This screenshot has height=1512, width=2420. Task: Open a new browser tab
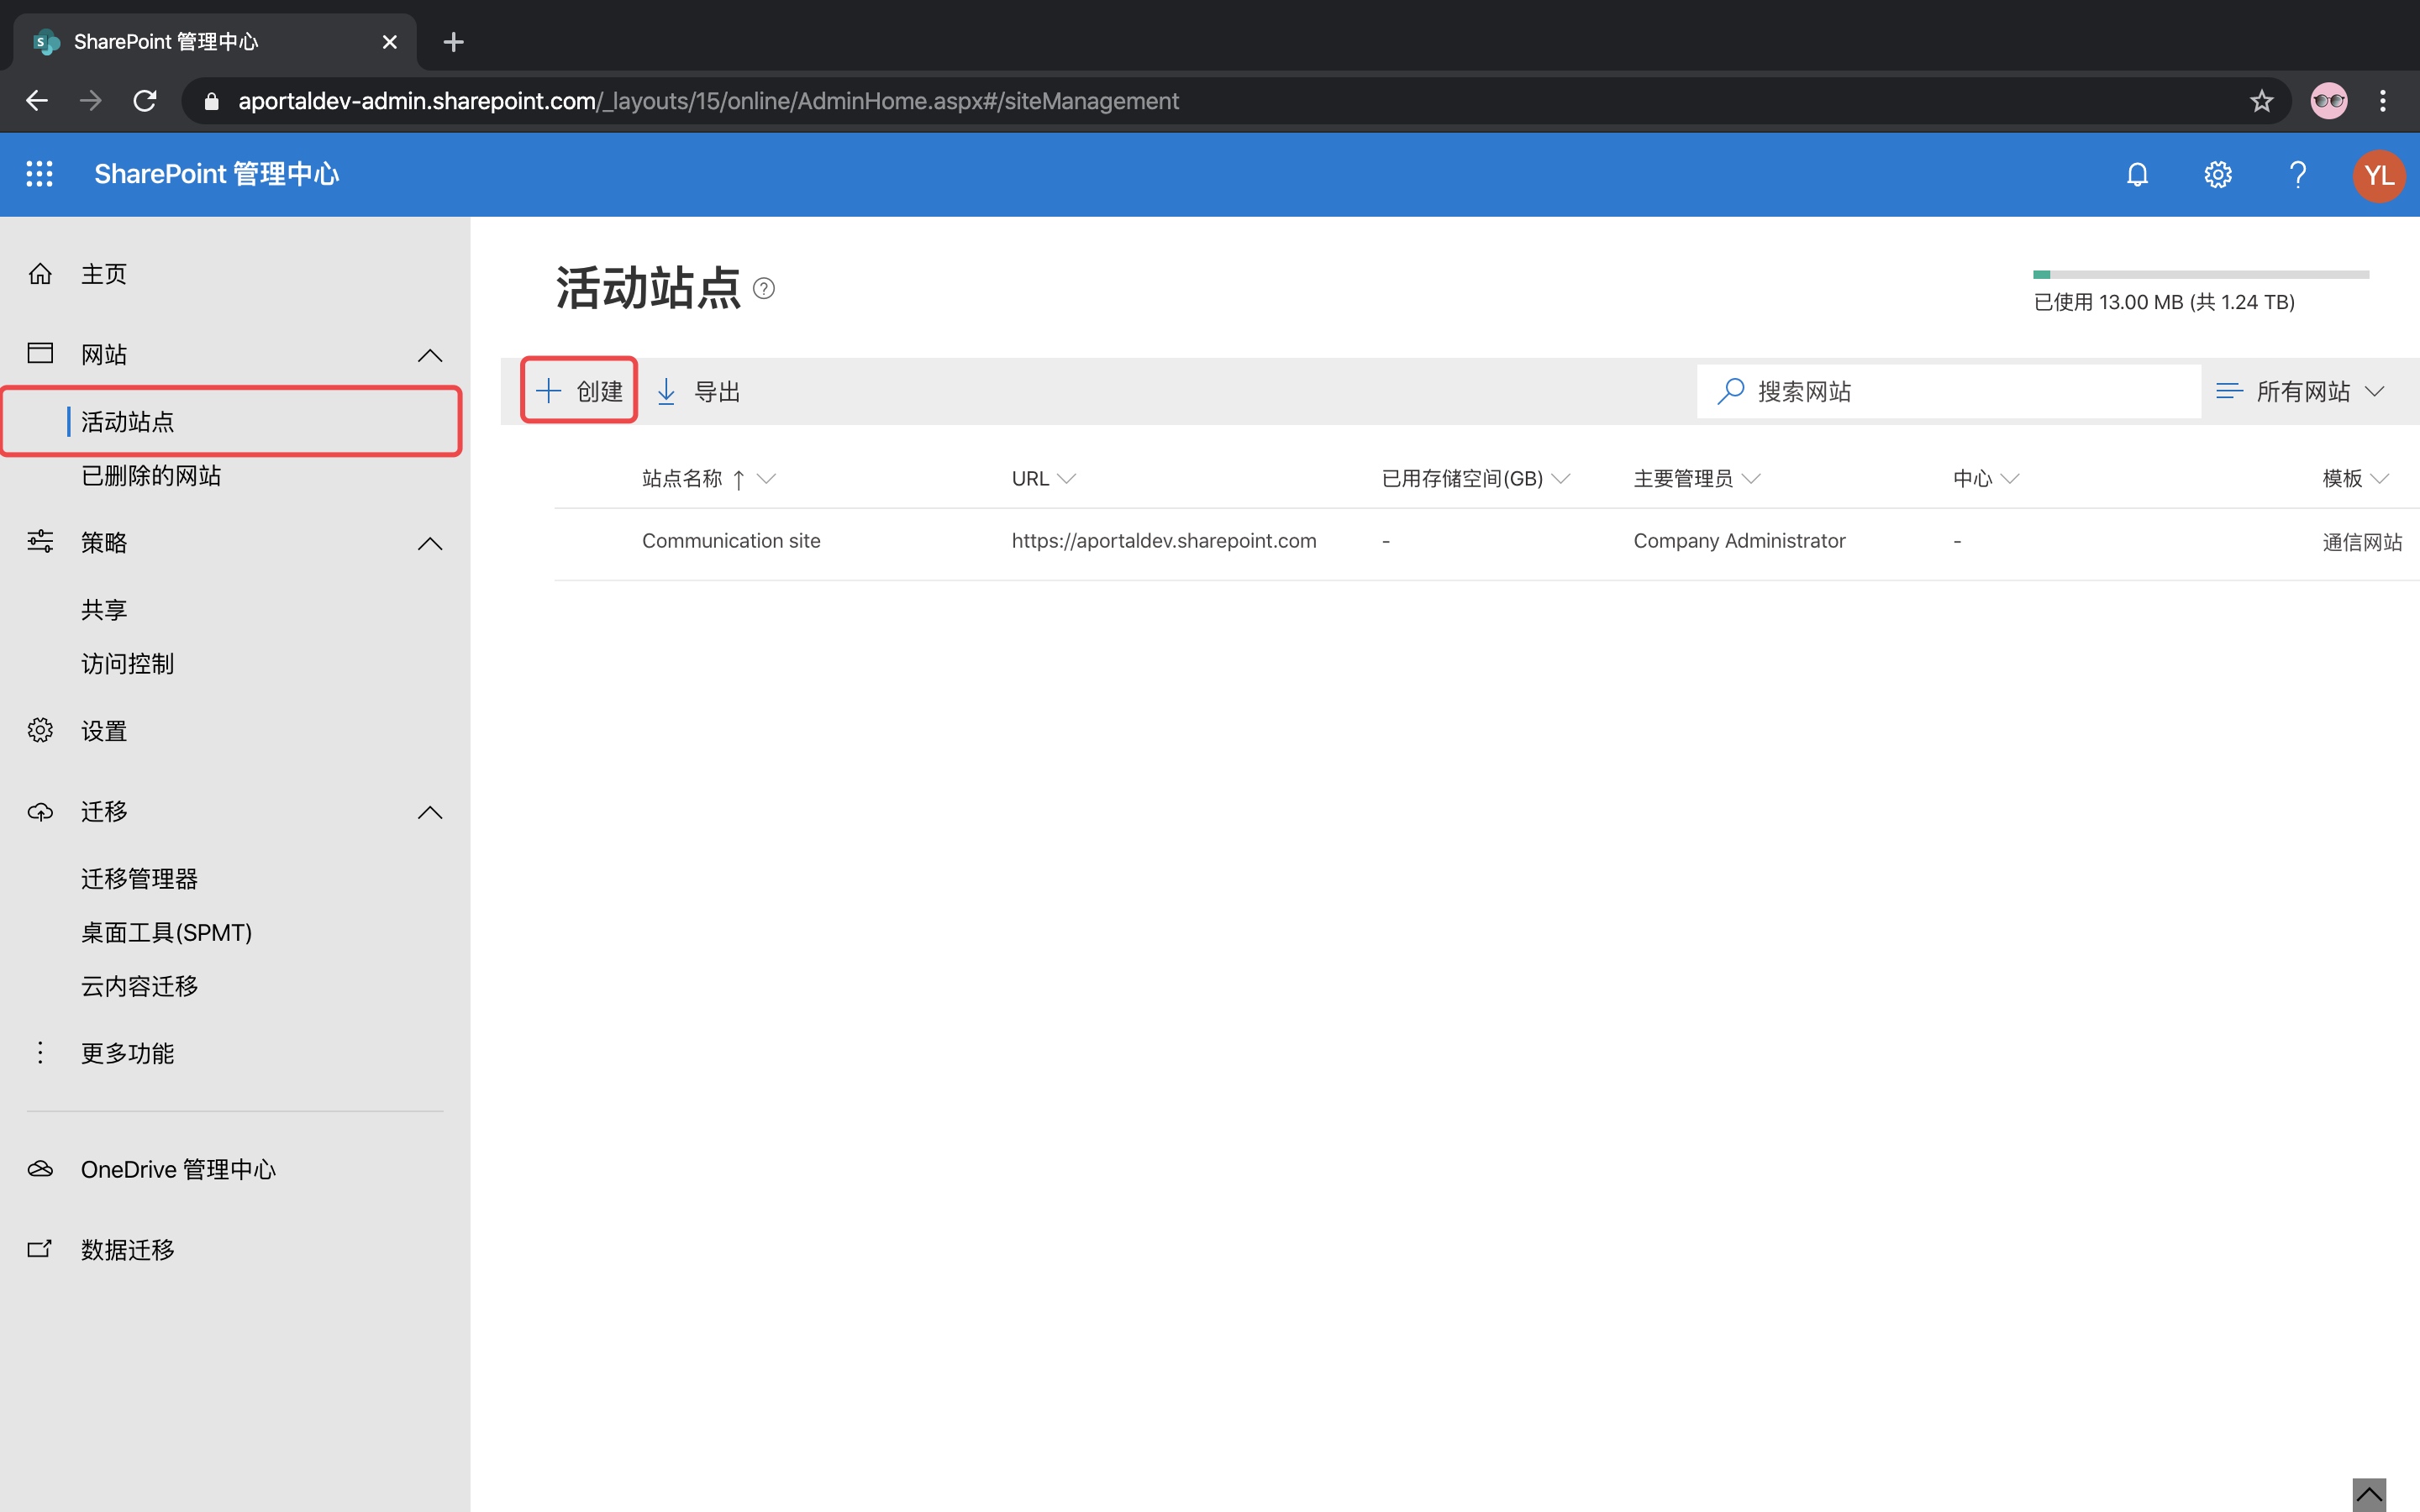(454, 42)
